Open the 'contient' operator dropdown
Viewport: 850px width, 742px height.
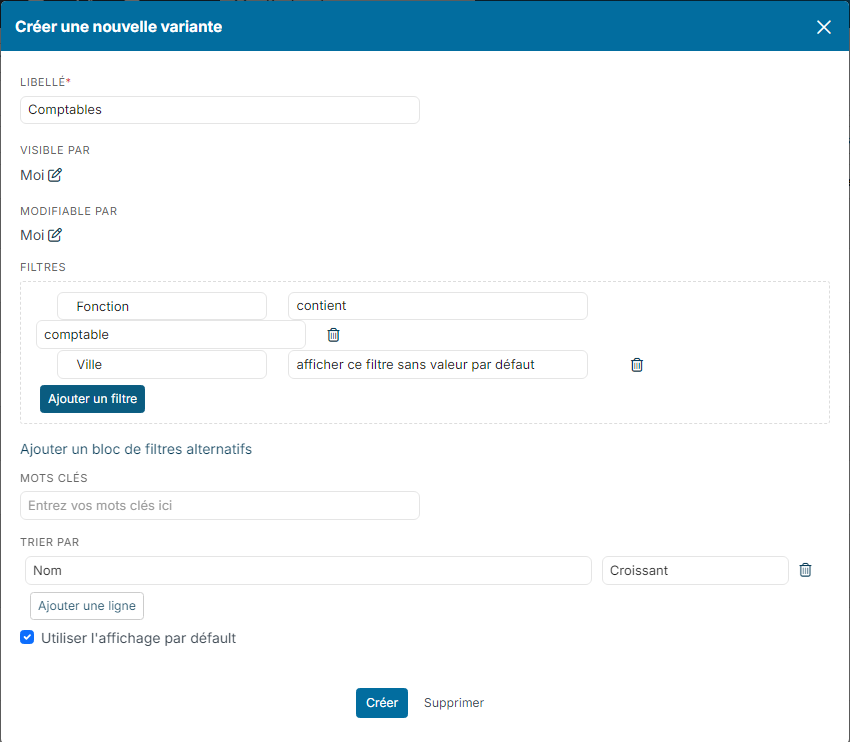coord(437,306)
